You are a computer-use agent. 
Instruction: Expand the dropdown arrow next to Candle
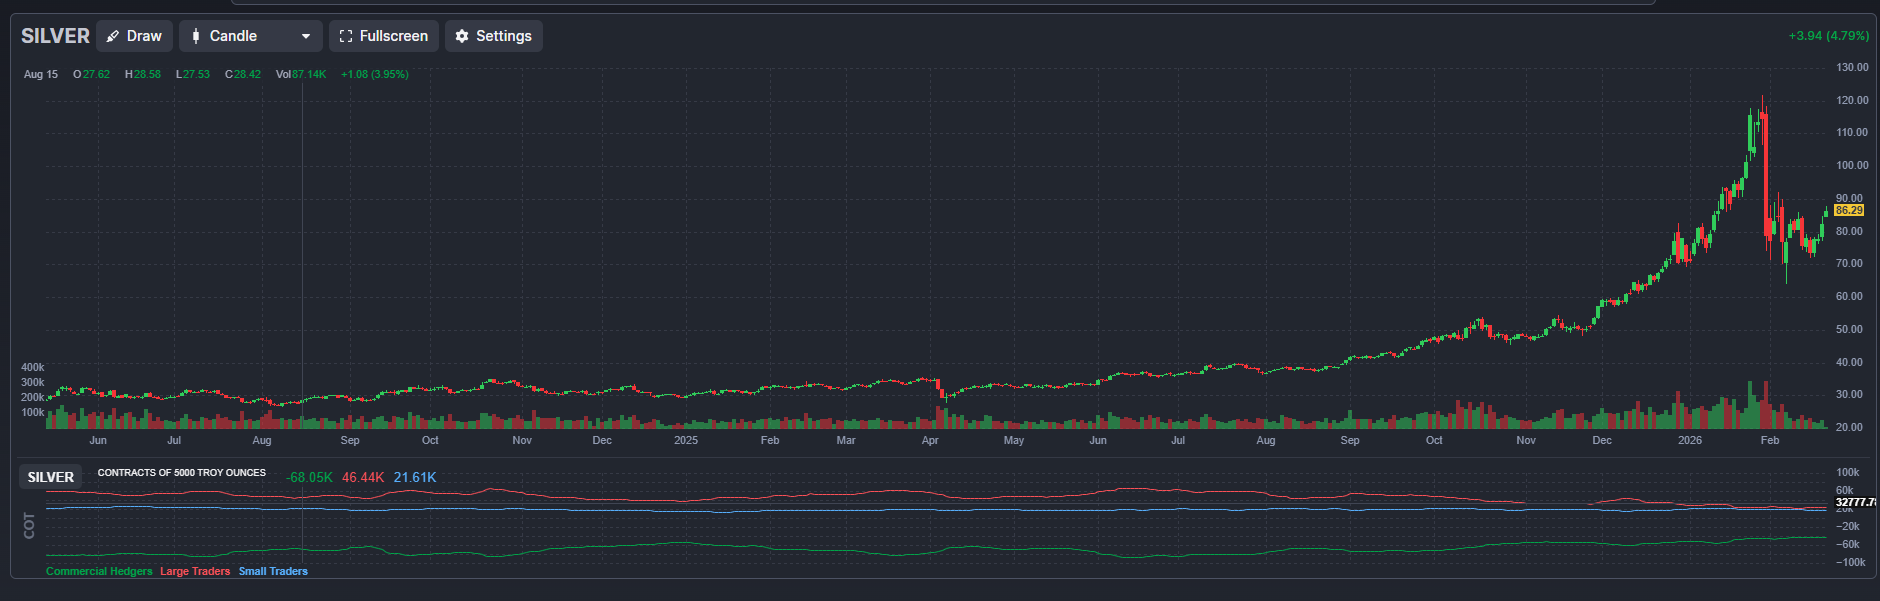tap(306, 36)
